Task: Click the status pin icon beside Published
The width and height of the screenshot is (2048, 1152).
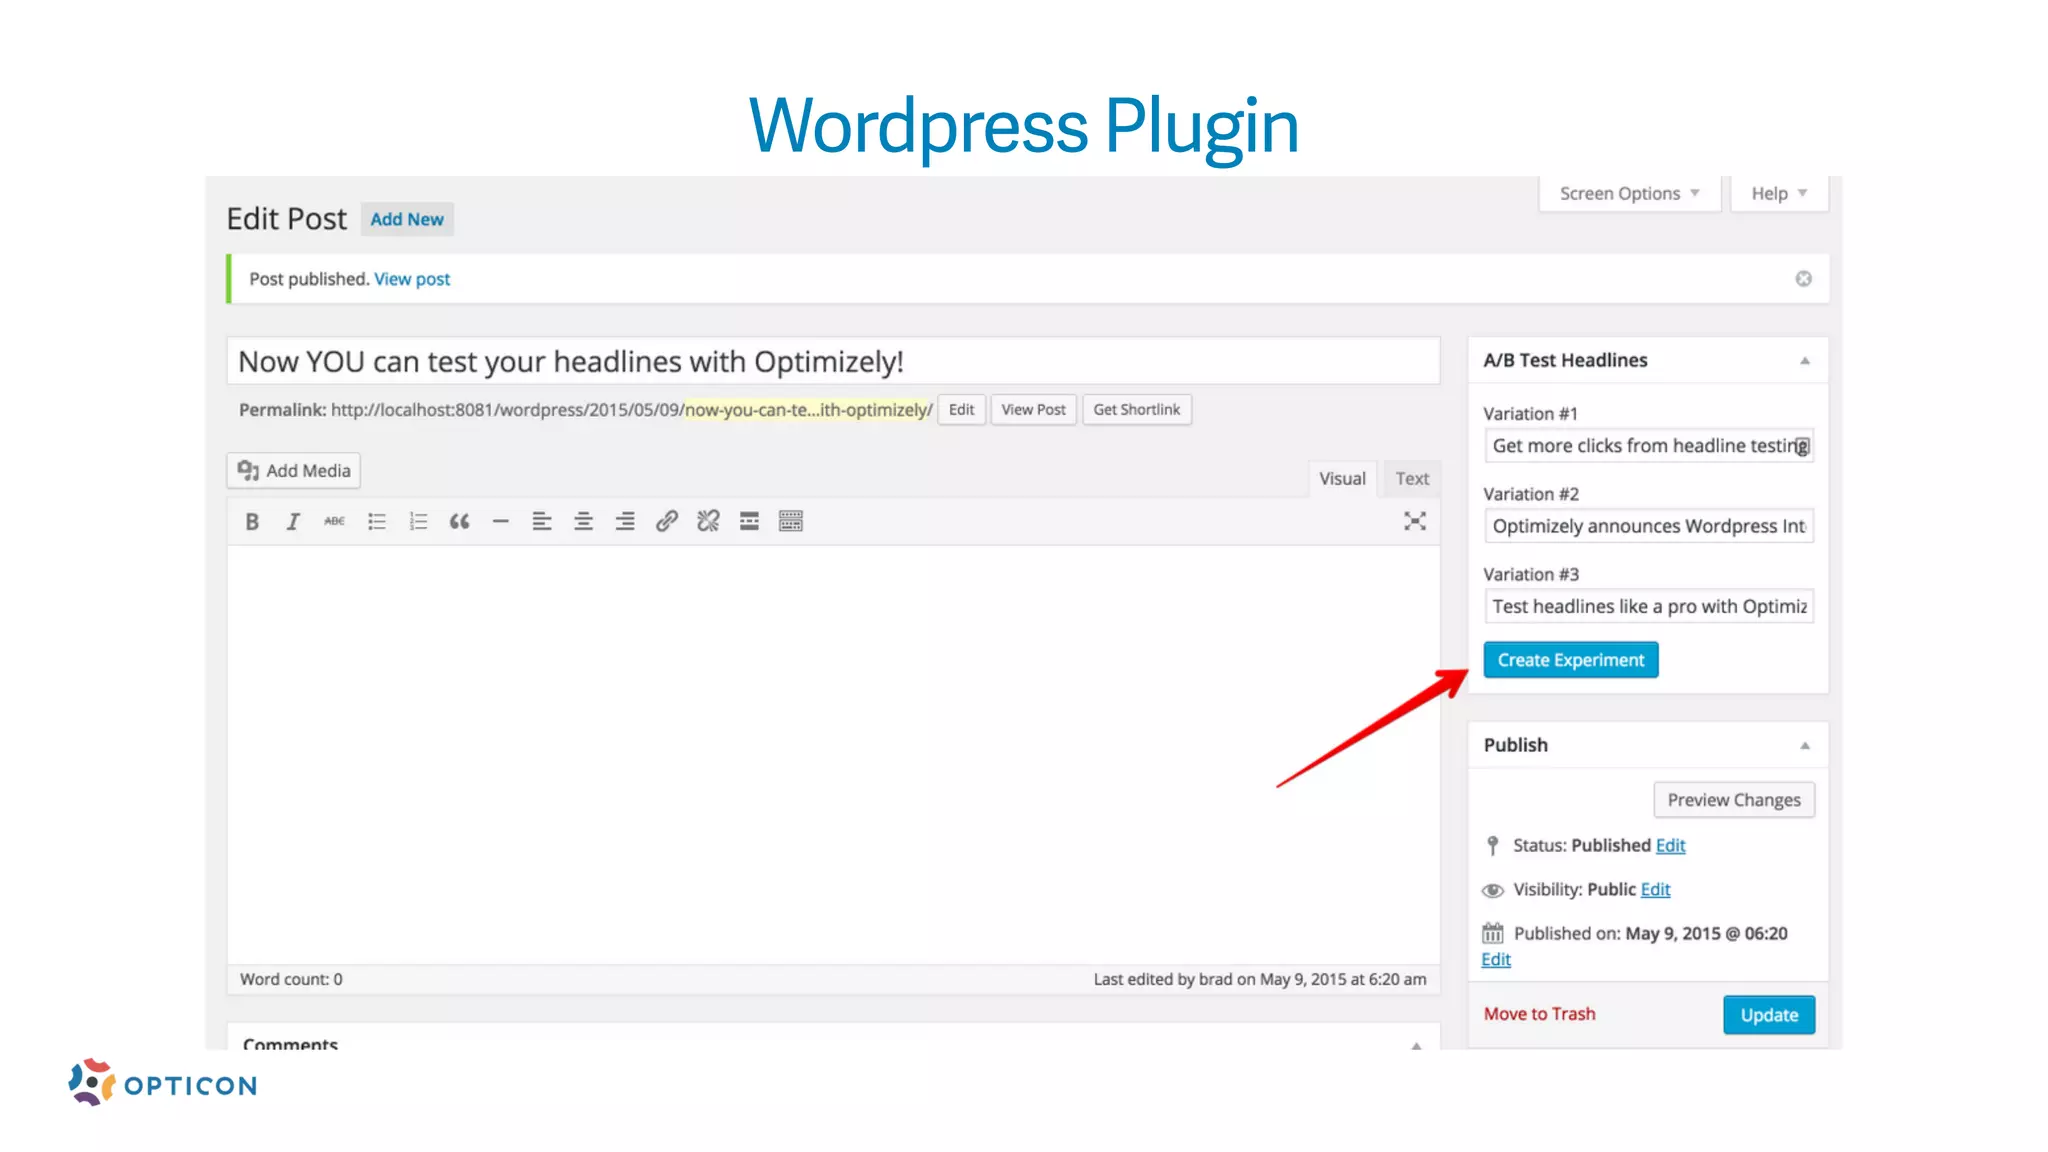Action: coord(1492,846)
